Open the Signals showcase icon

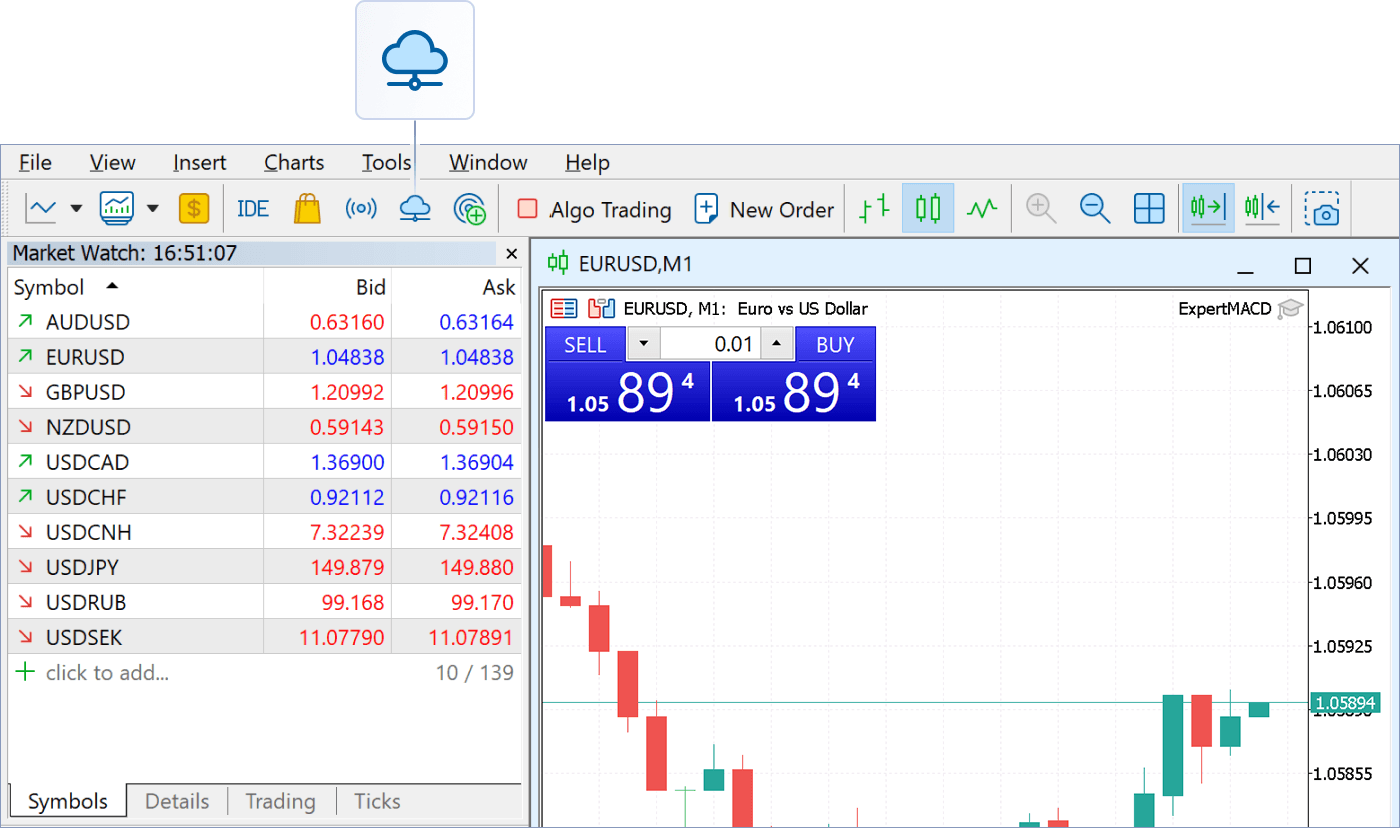click(361, 208)
